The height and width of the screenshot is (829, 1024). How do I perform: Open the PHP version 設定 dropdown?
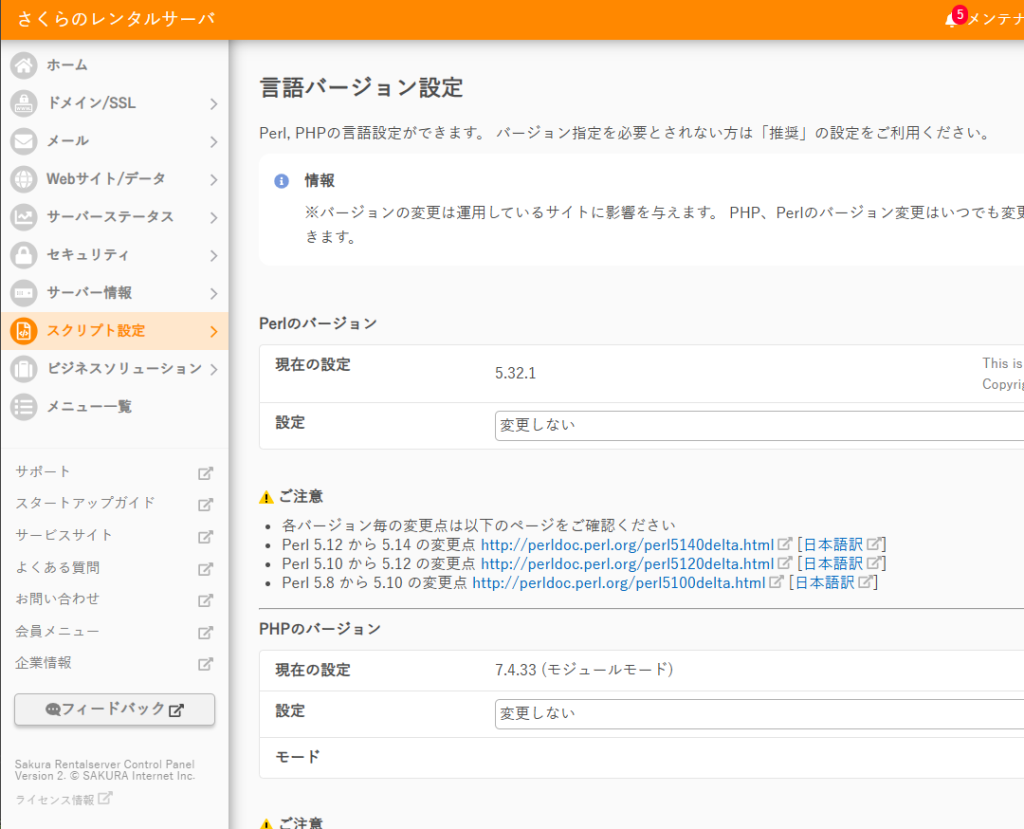pos(760,714)
